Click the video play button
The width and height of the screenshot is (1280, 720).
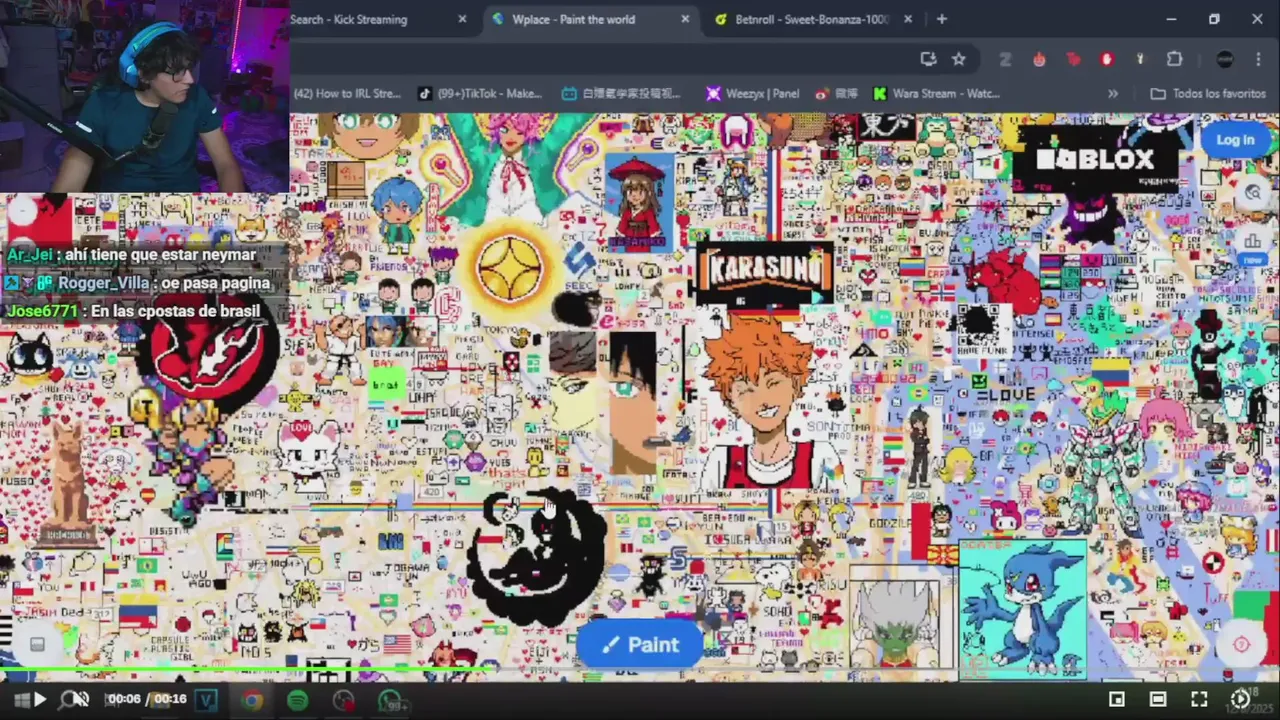click(40, 700)
